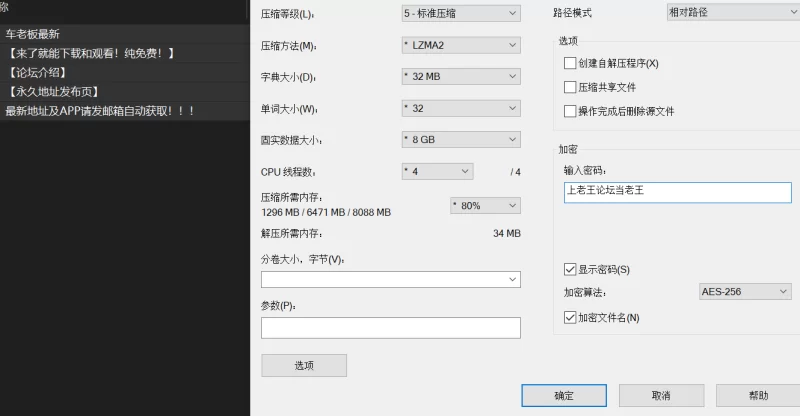Click the 参数 text input field
Image resolution: width=800 pixels, height=416 pixels.
tap(391, 328)
